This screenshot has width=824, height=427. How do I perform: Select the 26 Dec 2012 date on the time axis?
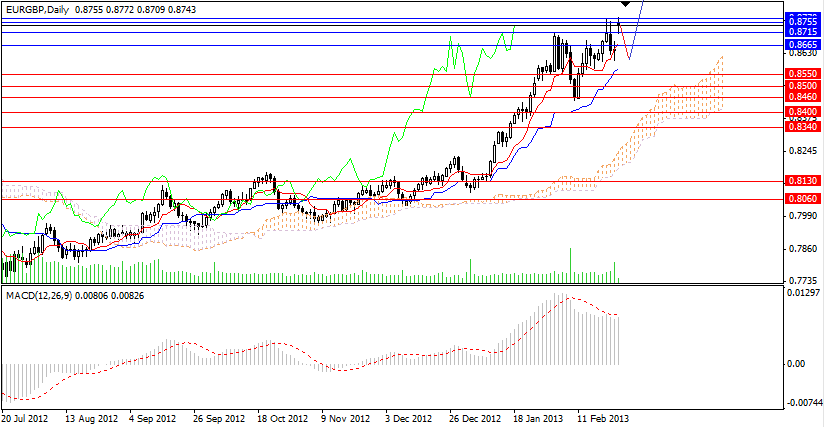[x=472, y=418]
